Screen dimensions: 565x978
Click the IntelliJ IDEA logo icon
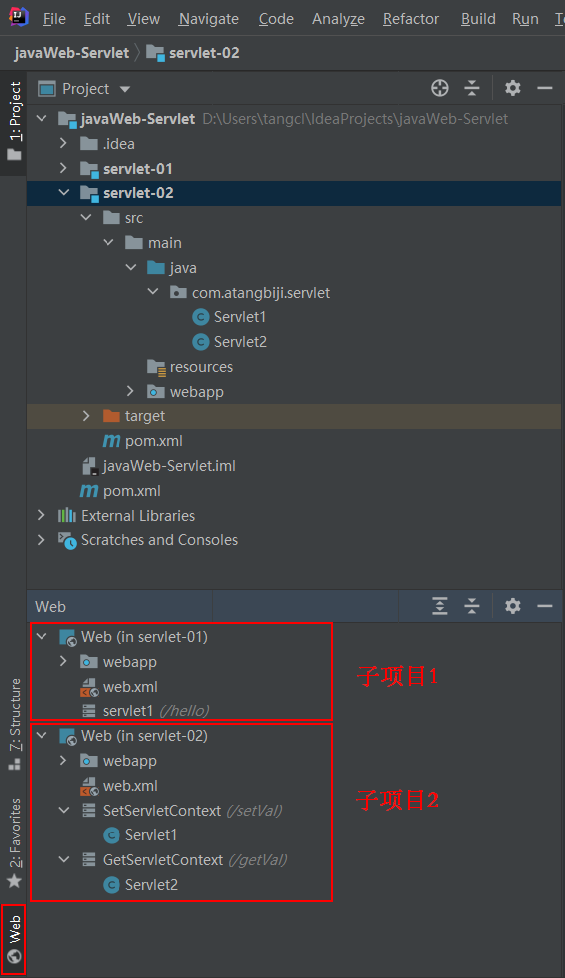18,17
